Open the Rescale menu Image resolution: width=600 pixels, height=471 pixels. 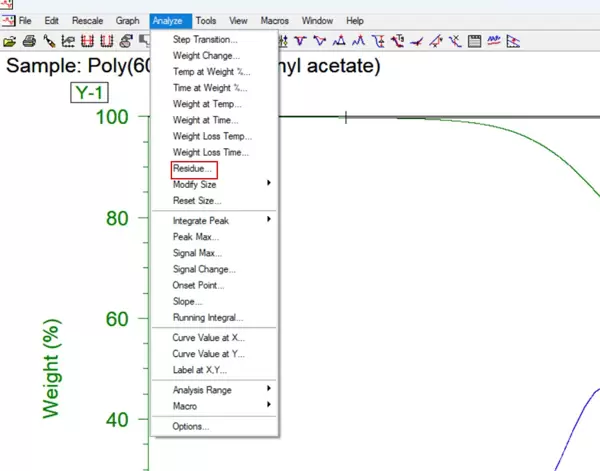pyautogui.click(x=87, y=20)
